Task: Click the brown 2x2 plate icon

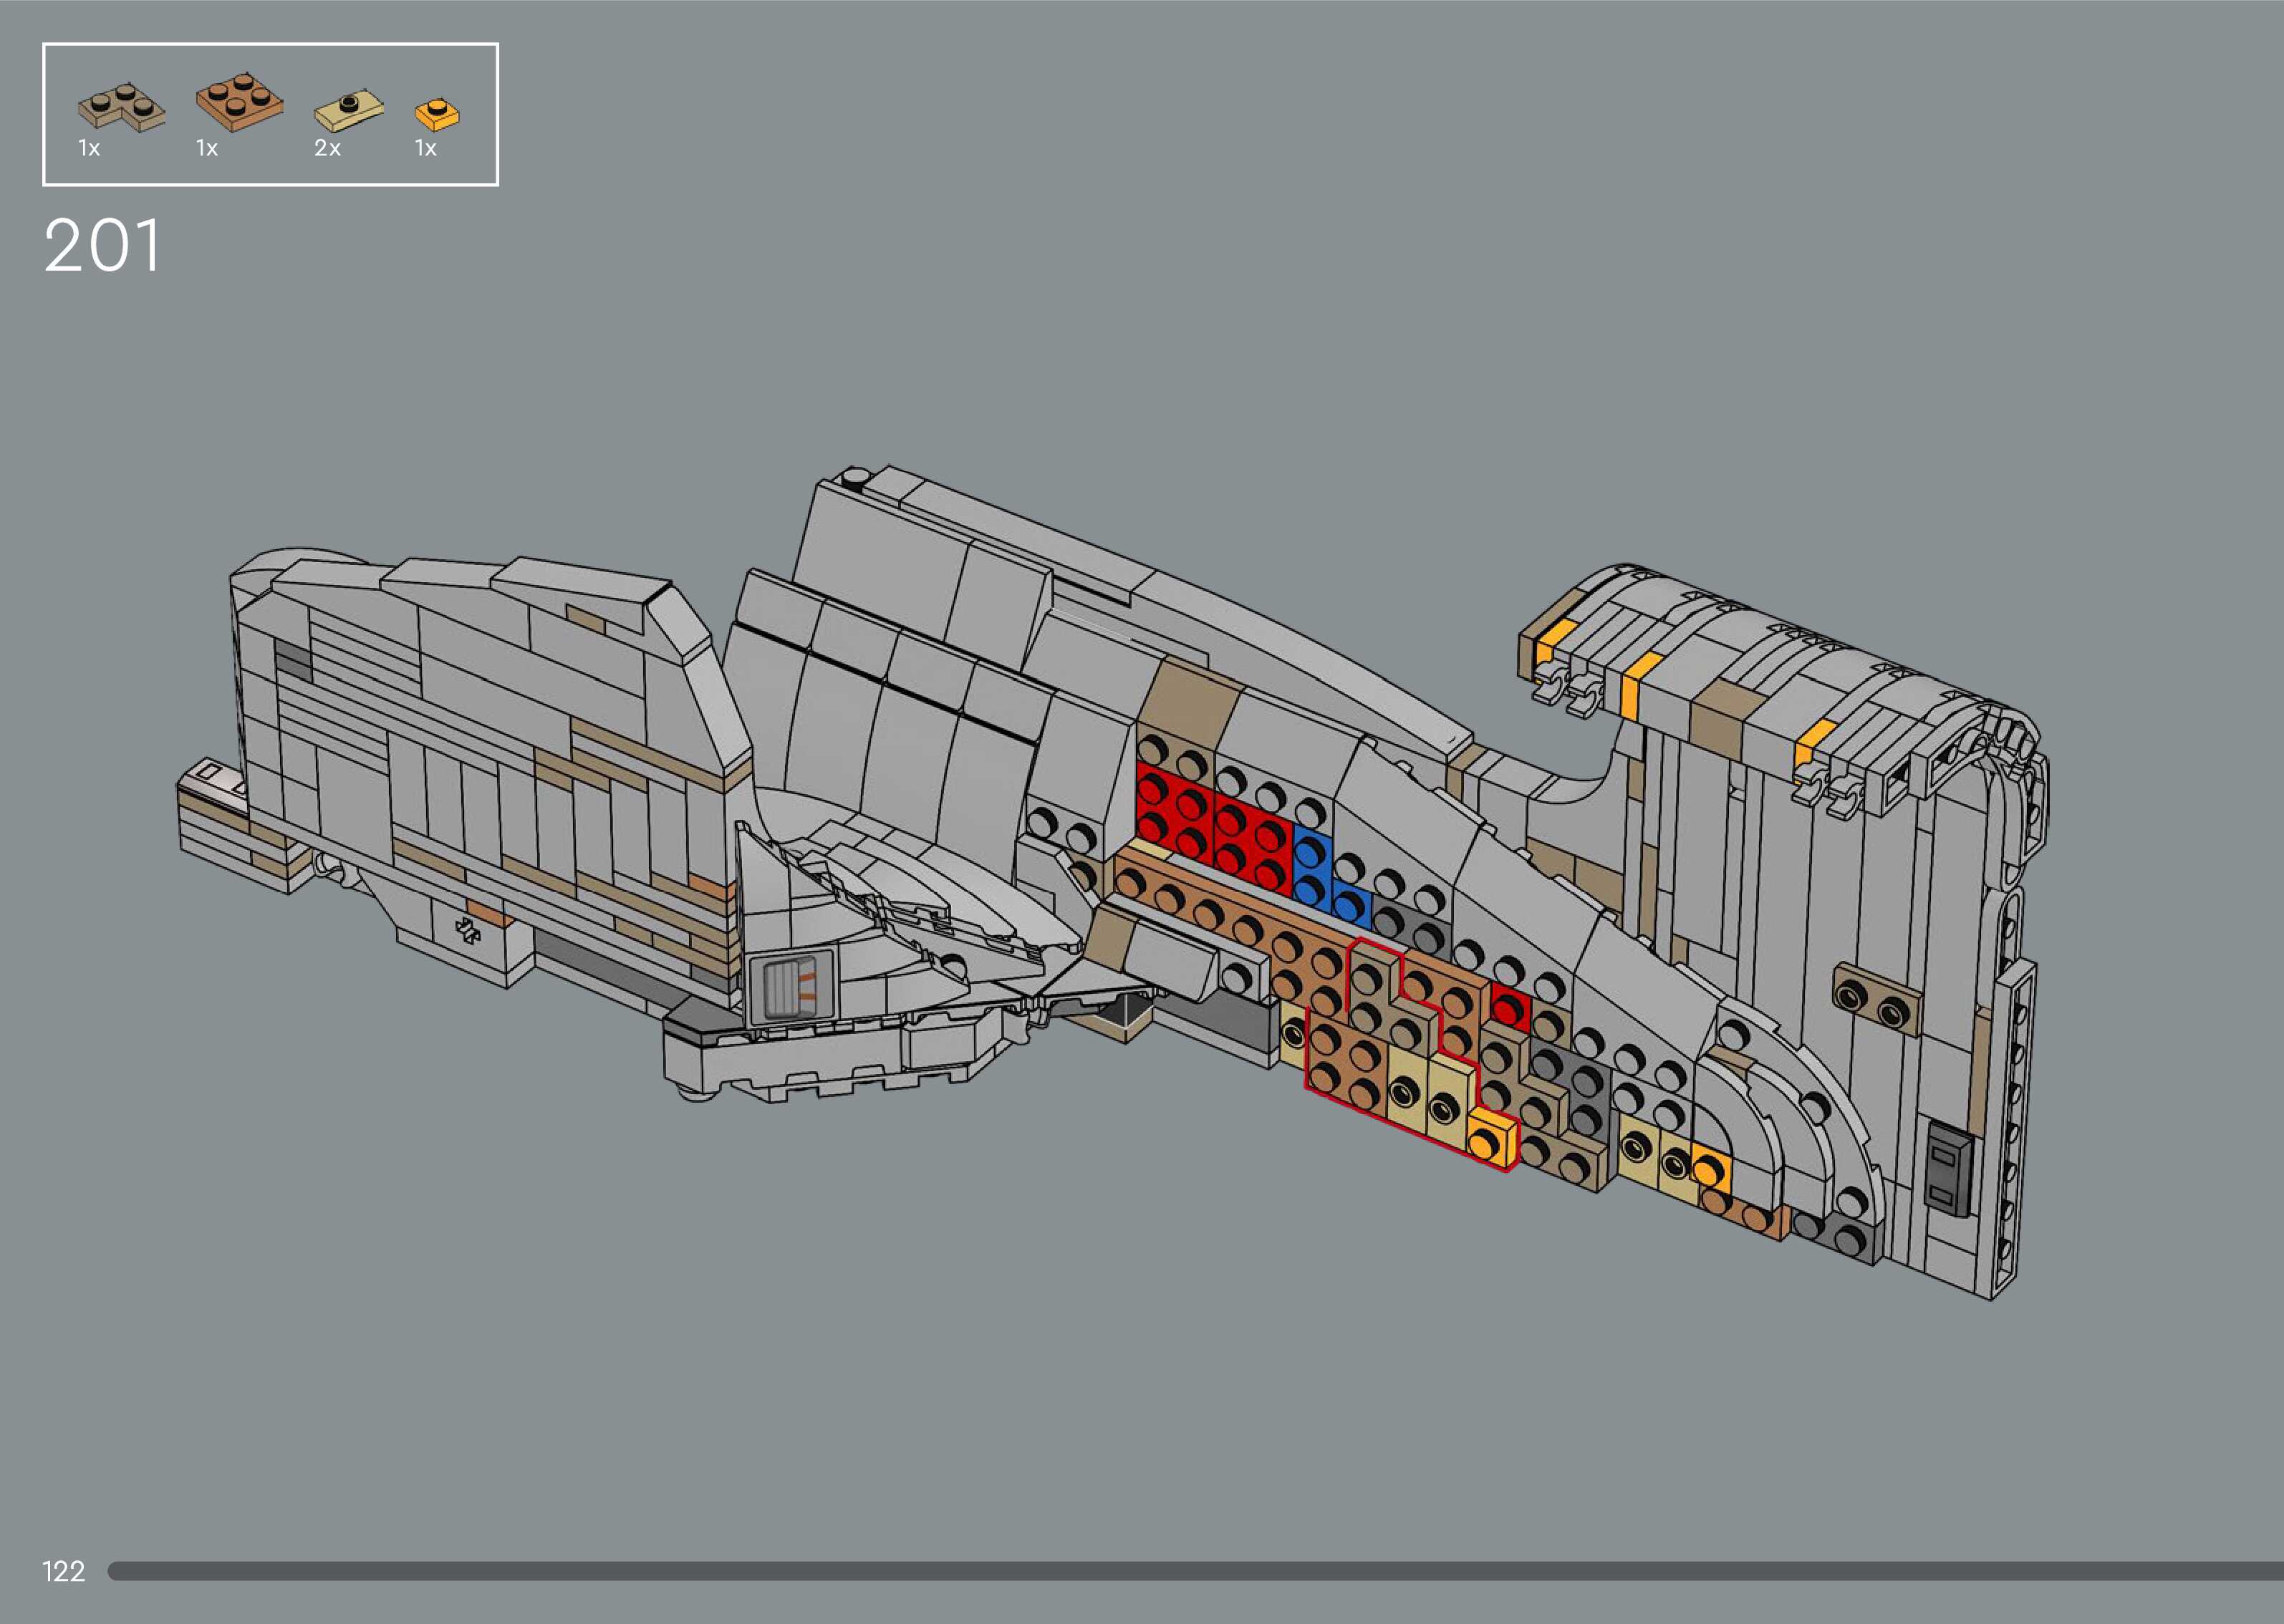Action: click(x=239, y=102)
